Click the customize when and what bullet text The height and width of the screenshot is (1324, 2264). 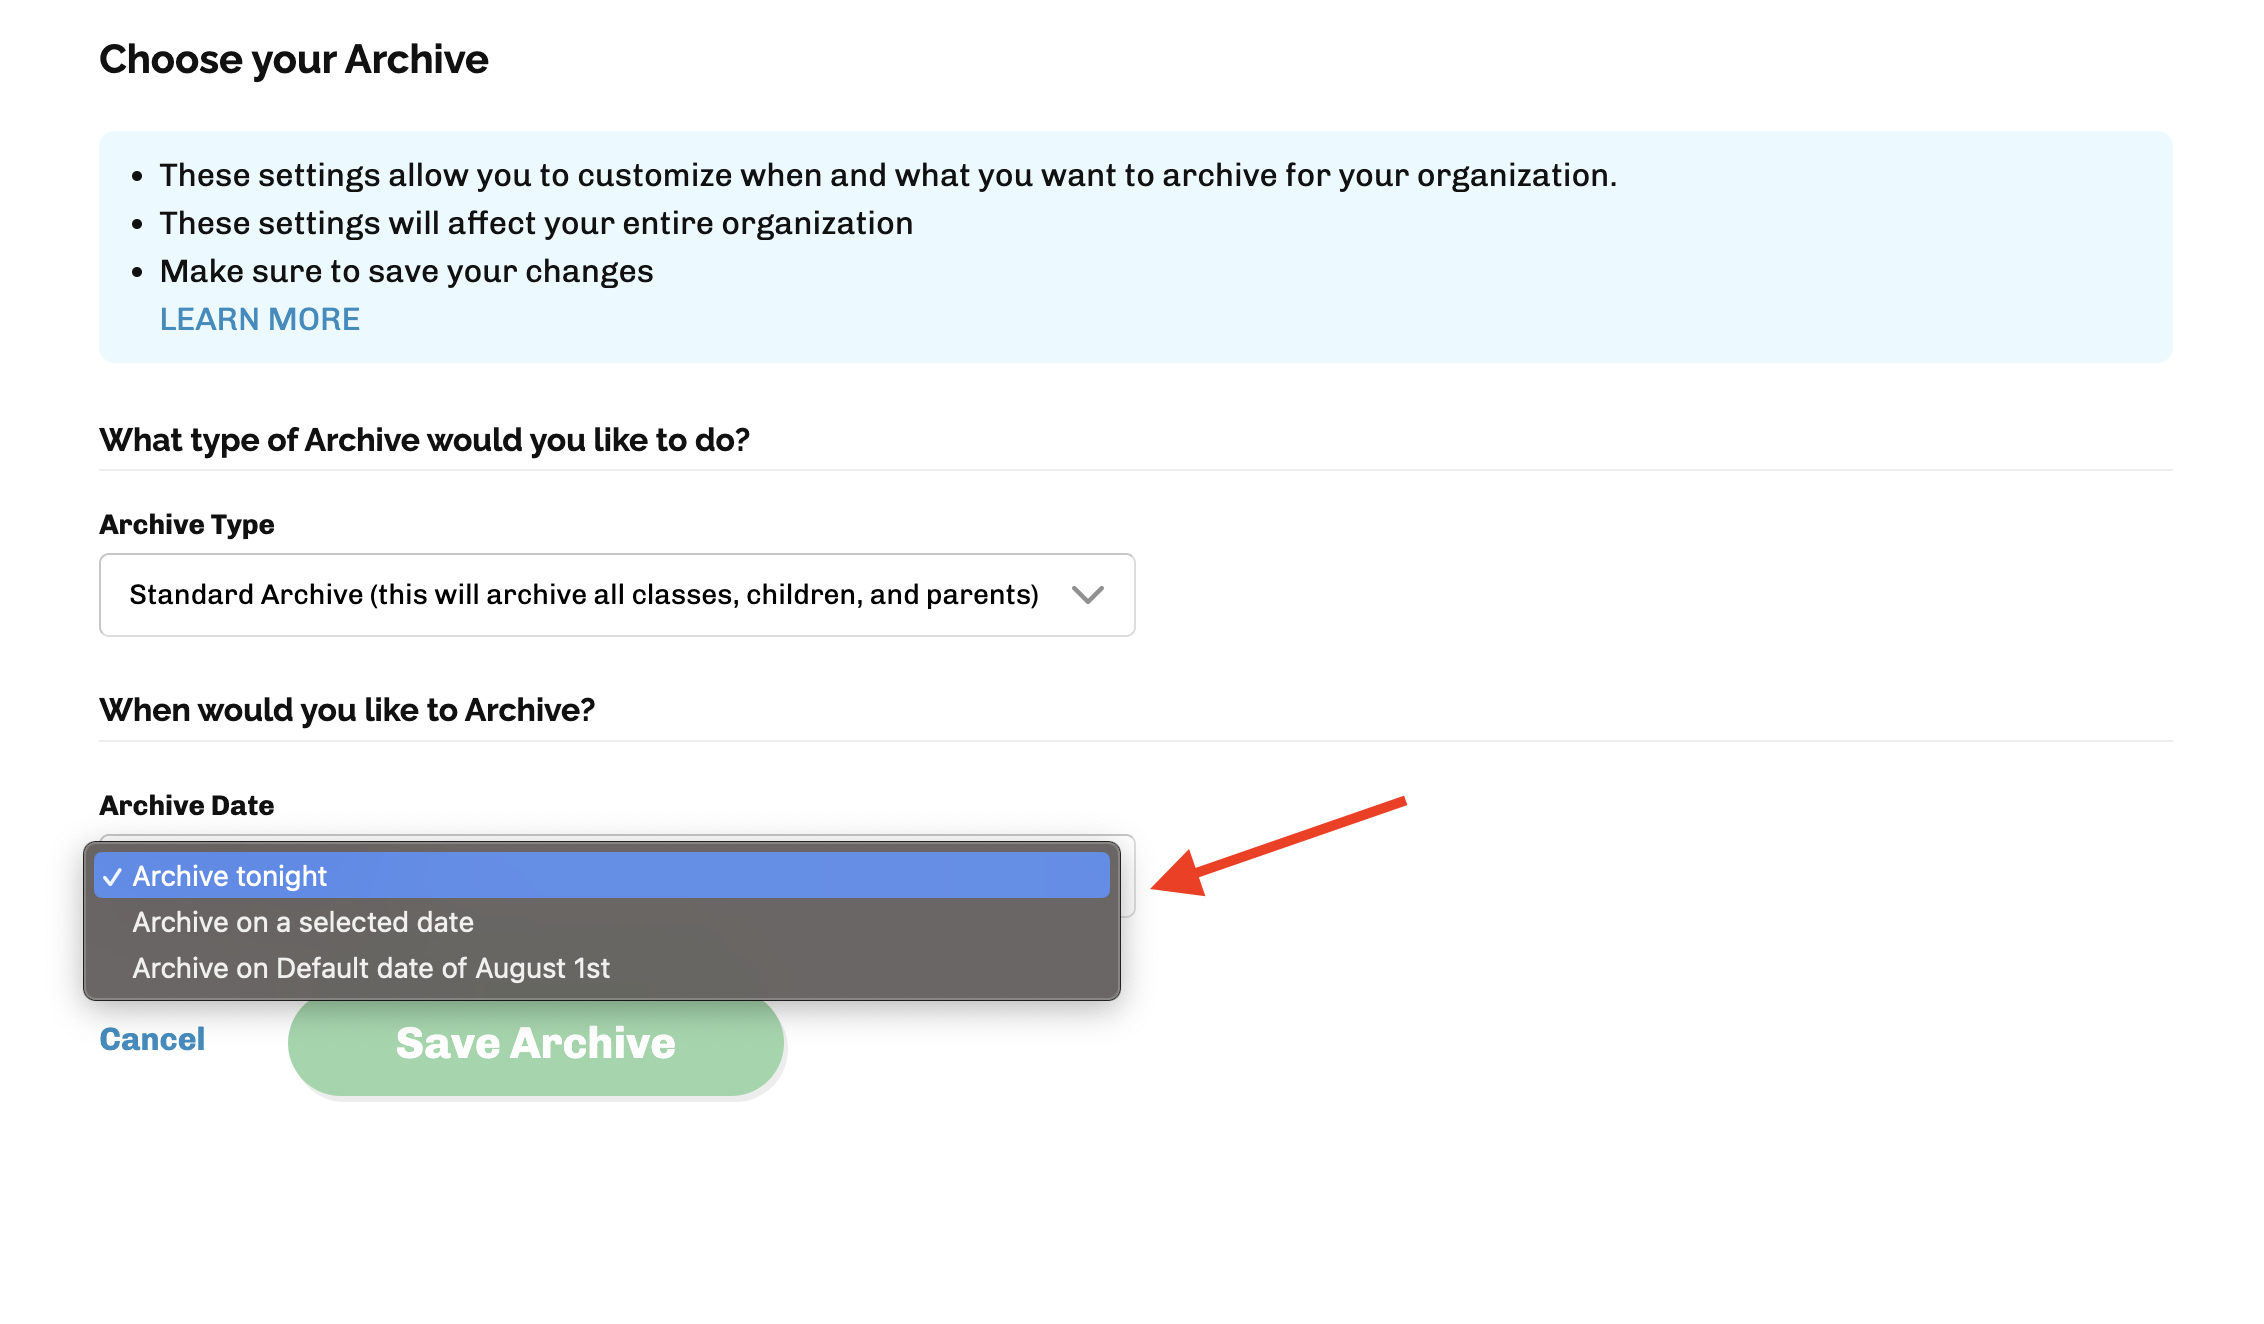[x=888, y=175]
